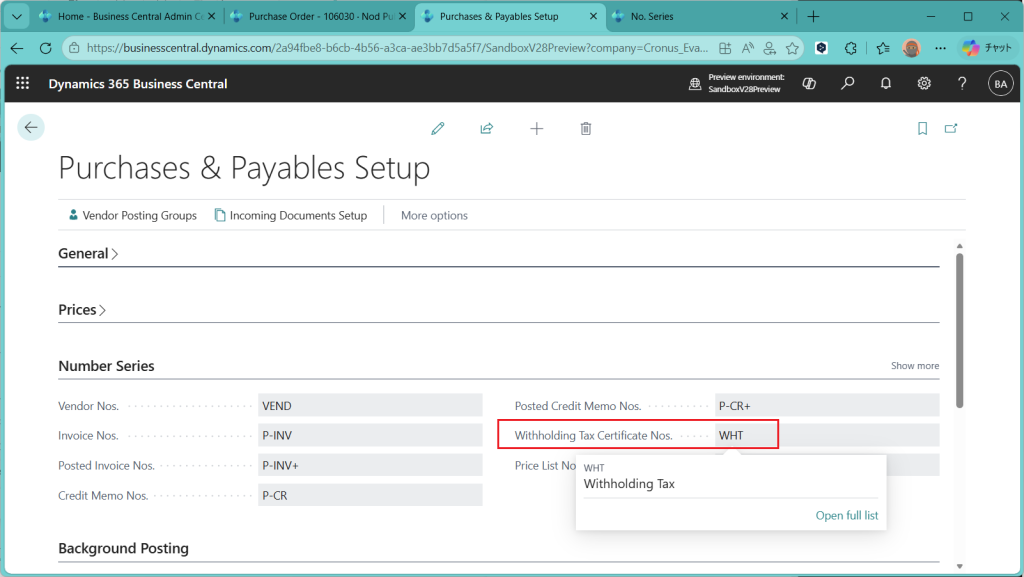Click the search magnifier in header
This screenshot has height=577, width=1024.
(848, 84)
